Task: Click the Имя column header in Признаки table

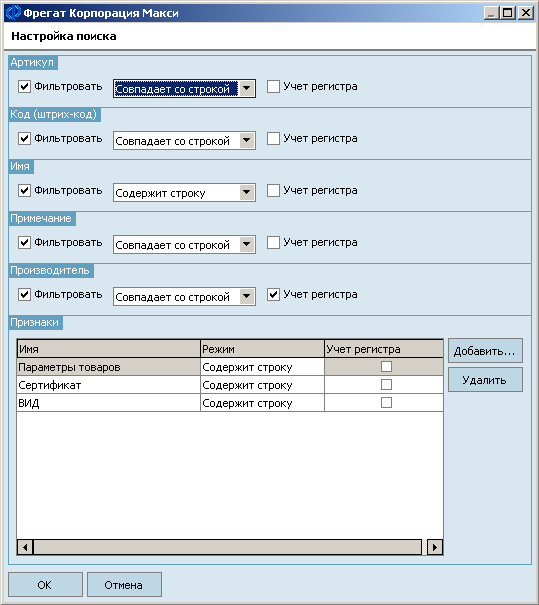Action: coord(108,349)
